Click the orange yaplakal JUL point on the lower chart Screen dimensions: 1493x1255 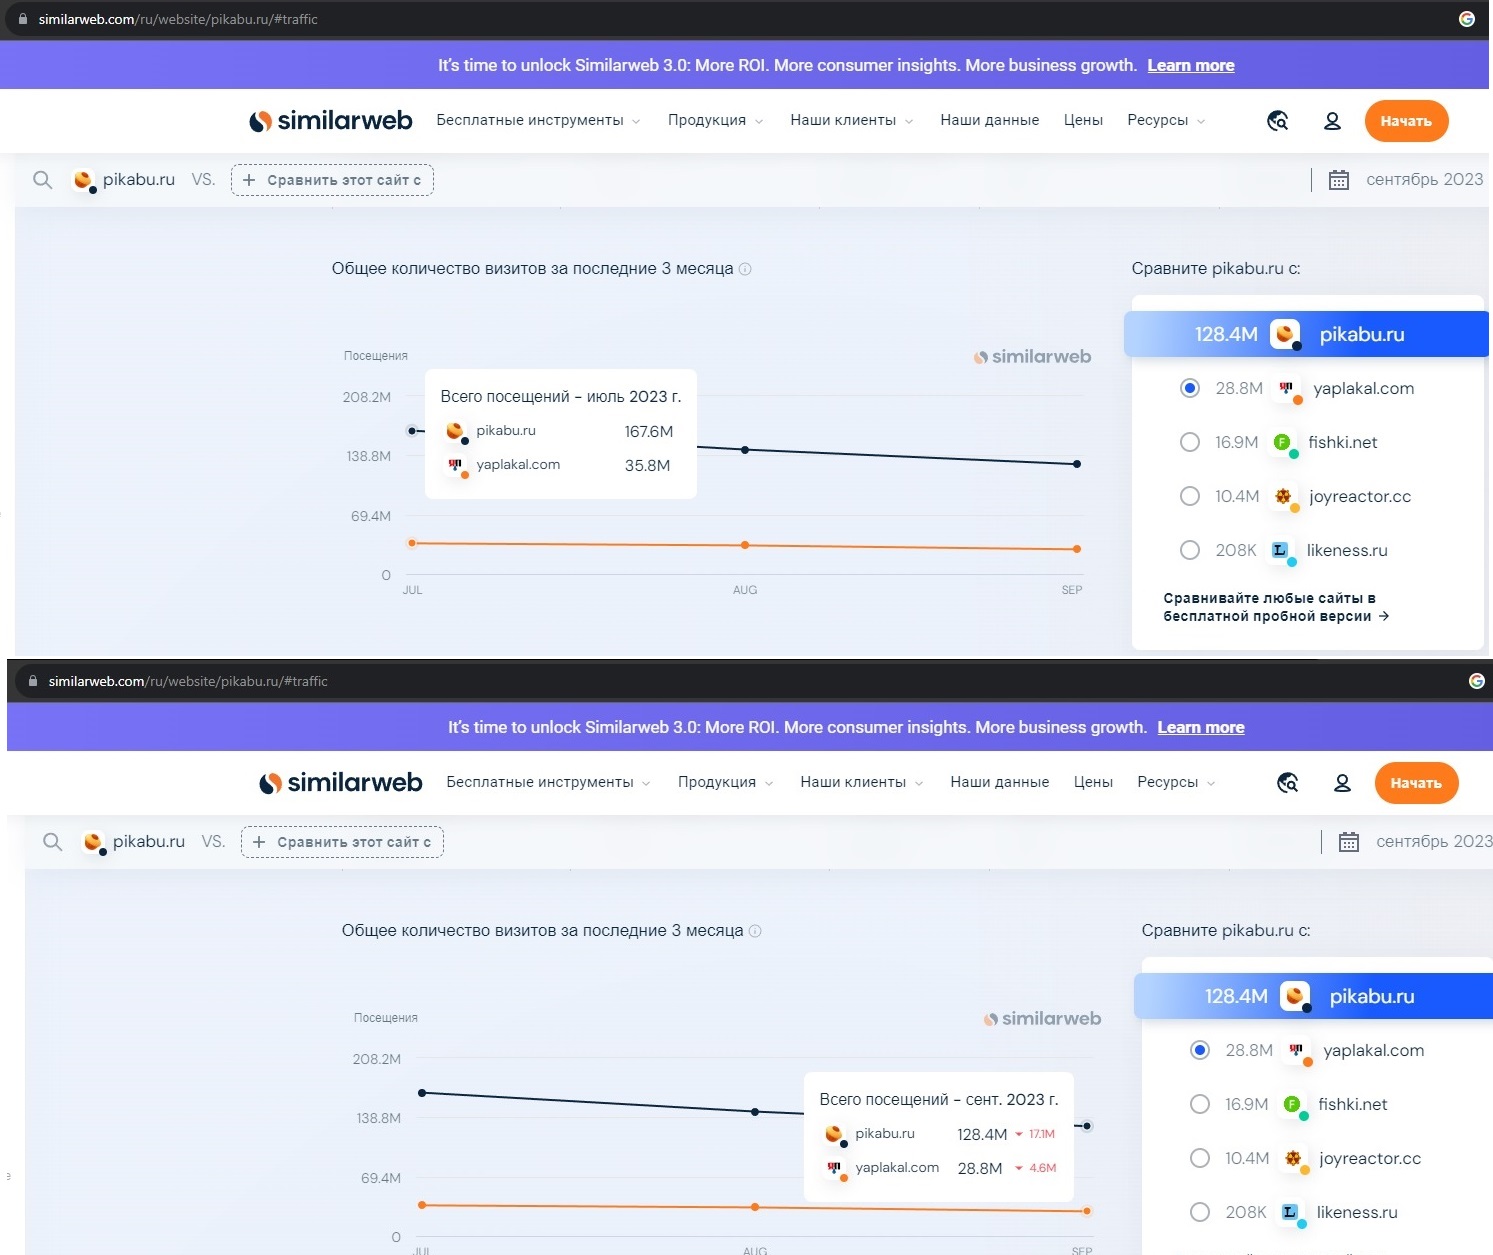422,1205
